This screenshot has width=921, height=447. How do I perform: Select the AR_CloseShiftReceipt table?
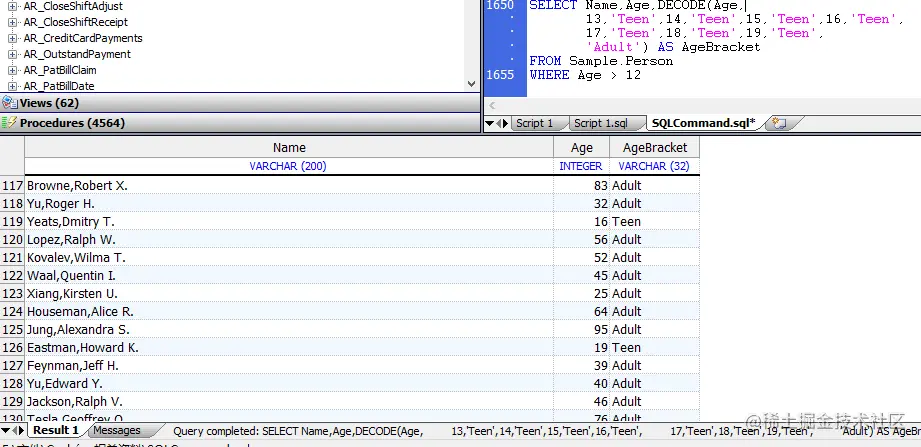(75, 22)
